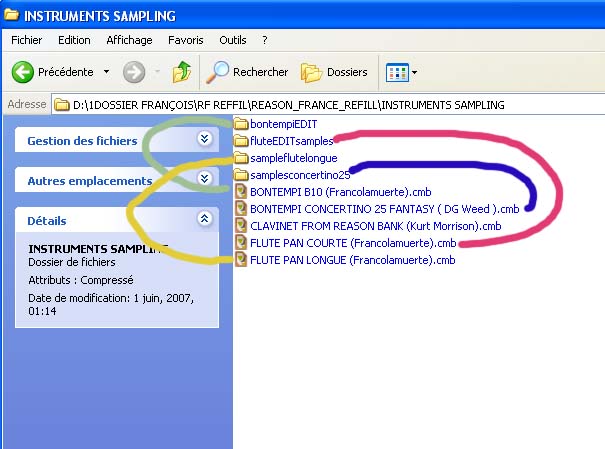Open the forward history dropdown arrow
The height and width of the screenshot is (449, 605).
(157, 72)
